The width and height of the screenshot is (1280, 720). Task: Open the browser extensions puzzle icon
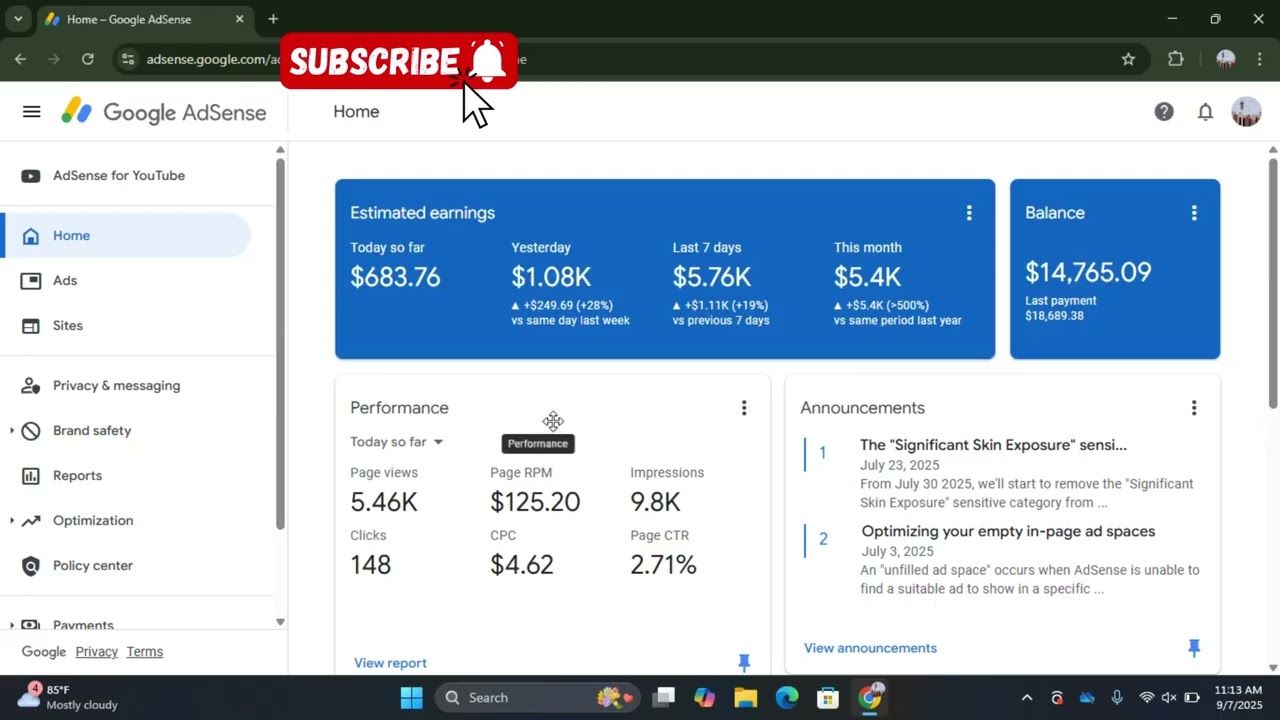(1176, 59)
